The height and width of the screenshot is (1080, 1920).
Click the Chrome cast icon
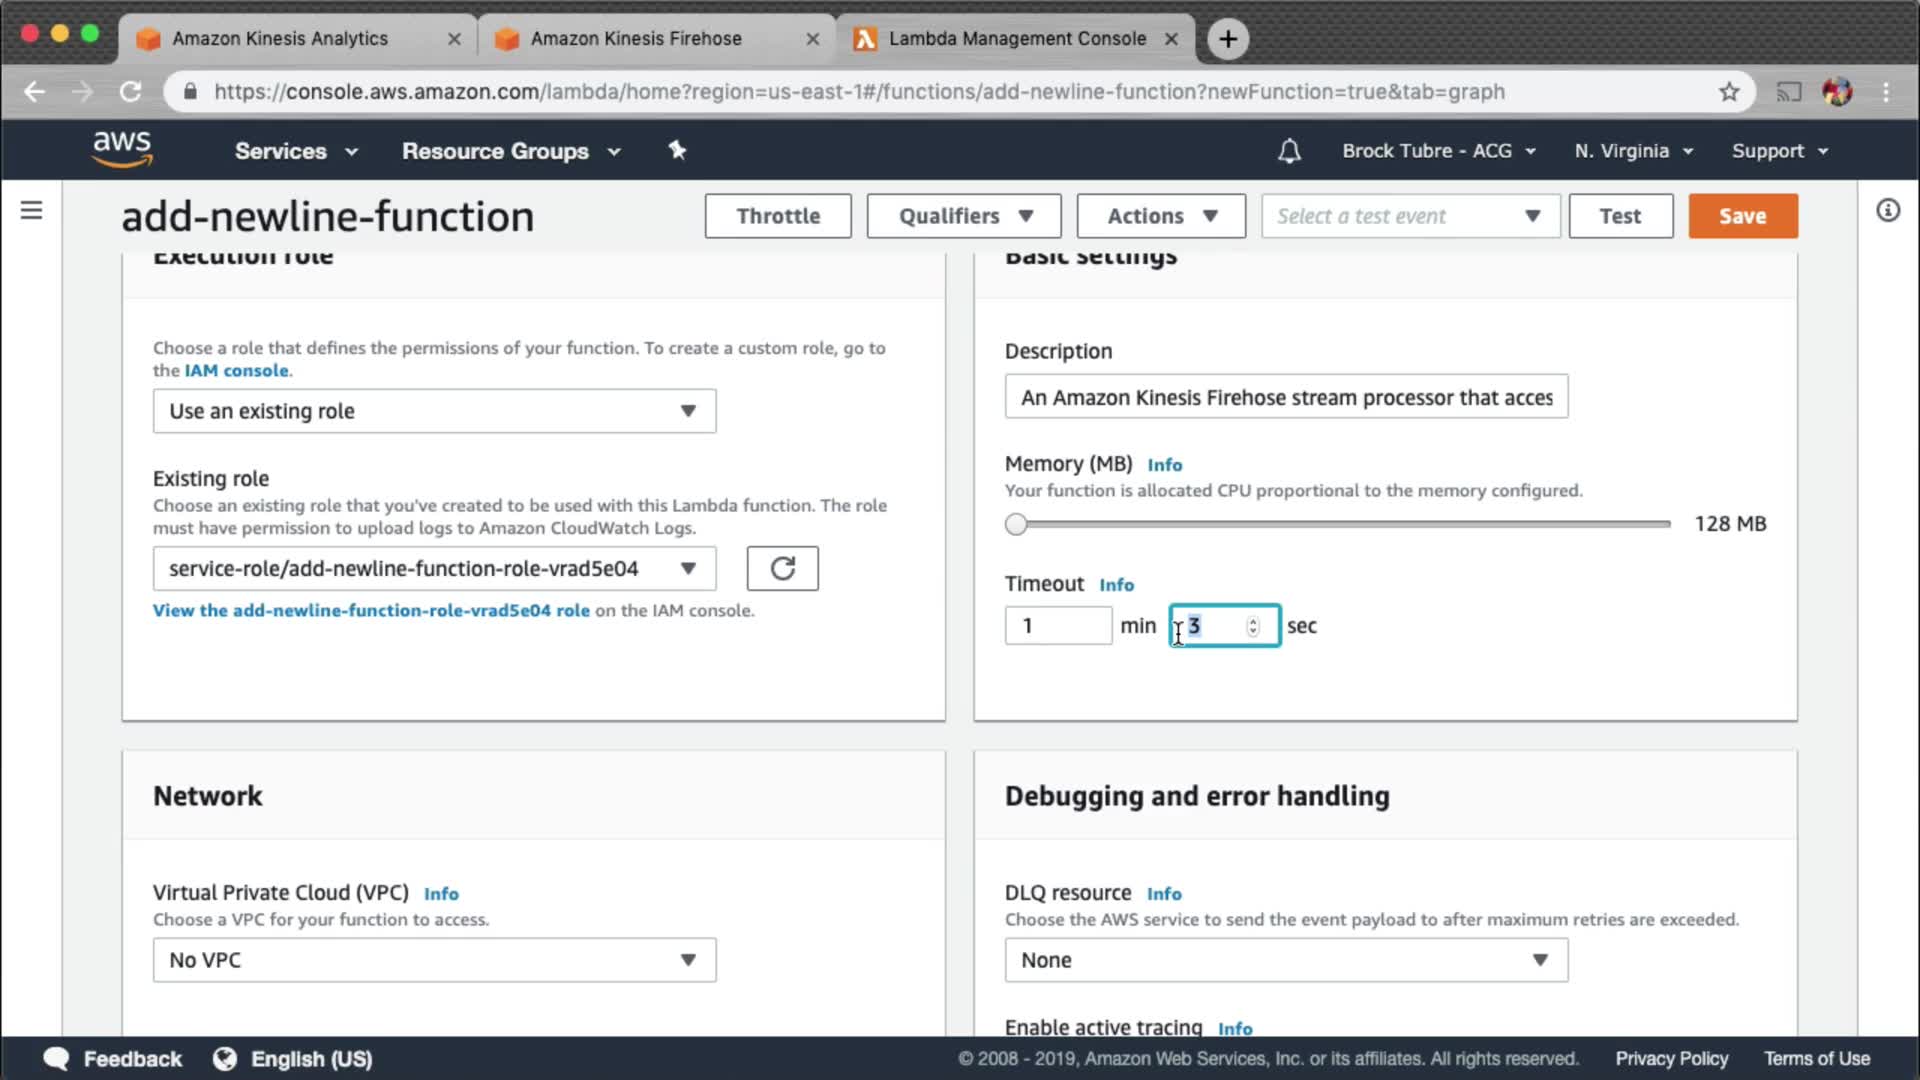pyautogui.click(x=1788, y=92)
